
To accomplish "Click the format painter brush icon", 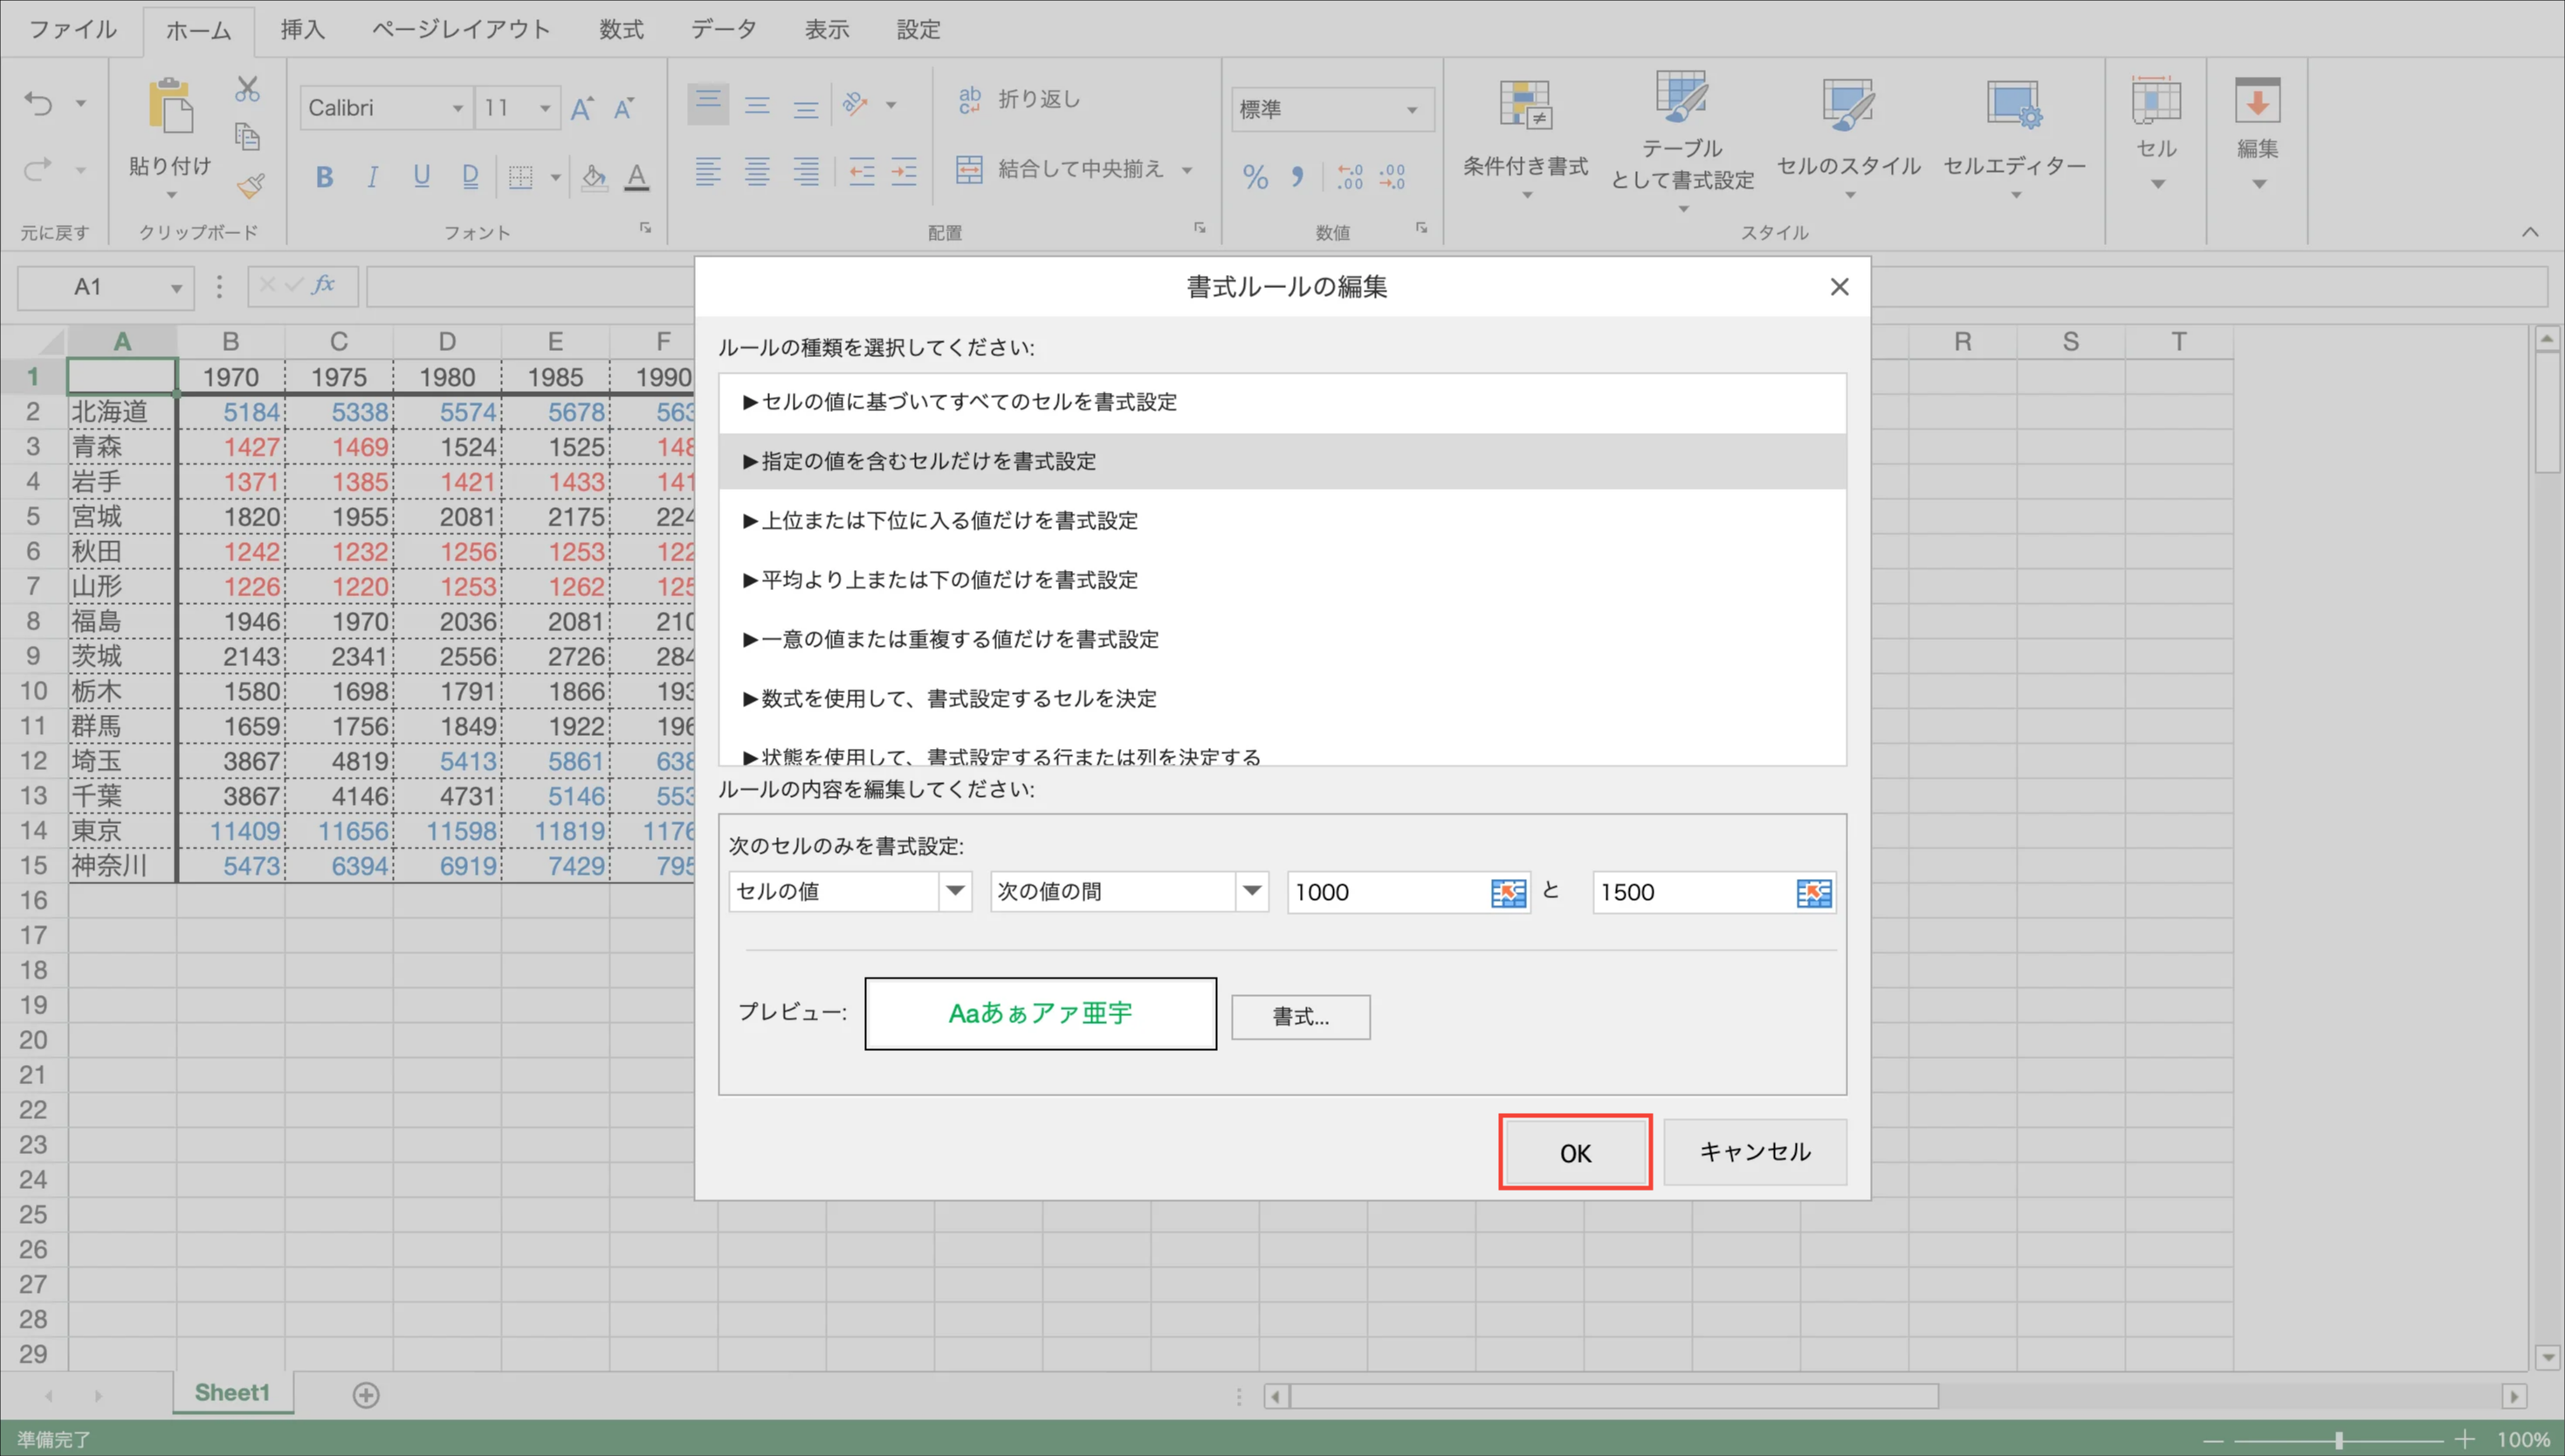I will (249, 186).
